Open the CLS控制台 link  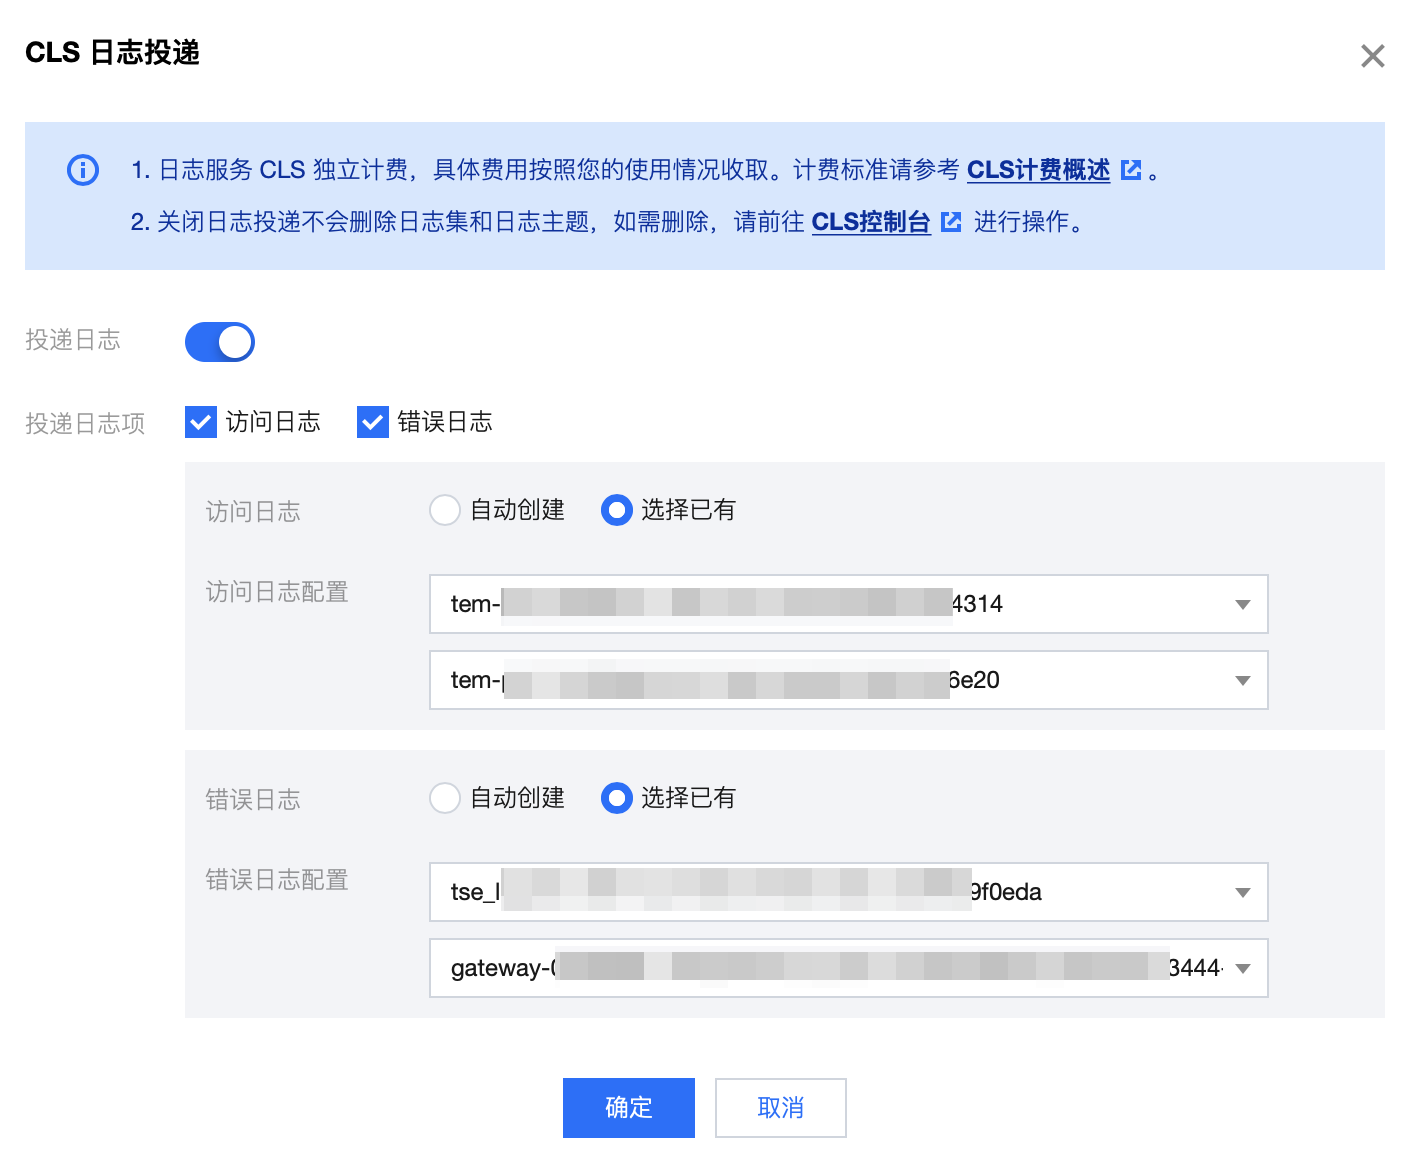(870, 222)
